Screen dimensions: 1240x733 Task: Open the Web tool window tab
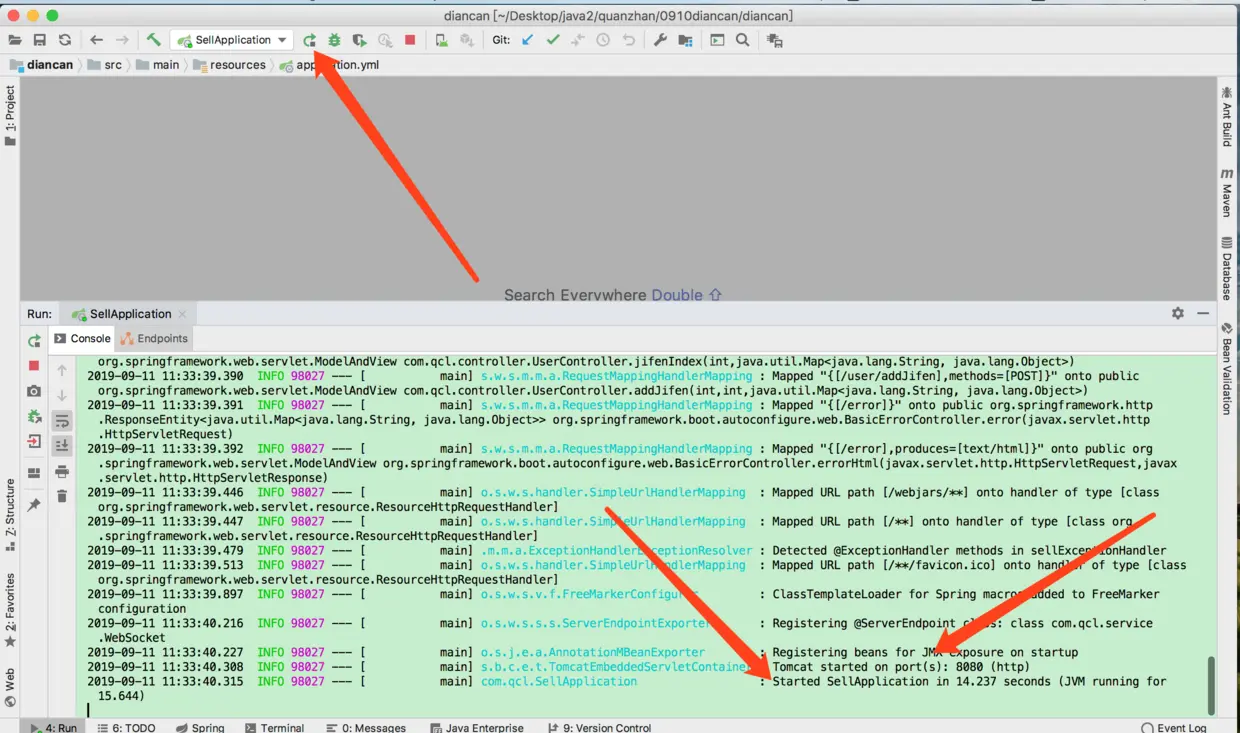pyautogui.click(x=10, y=687)
